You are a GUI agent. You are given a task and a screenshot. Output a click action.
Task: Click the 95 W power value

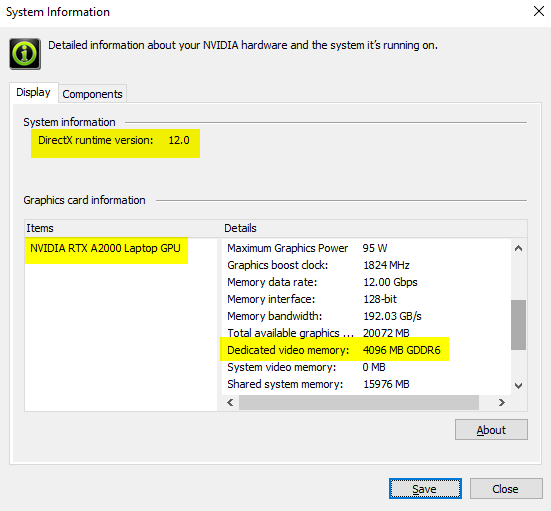[x=375, y=248]
